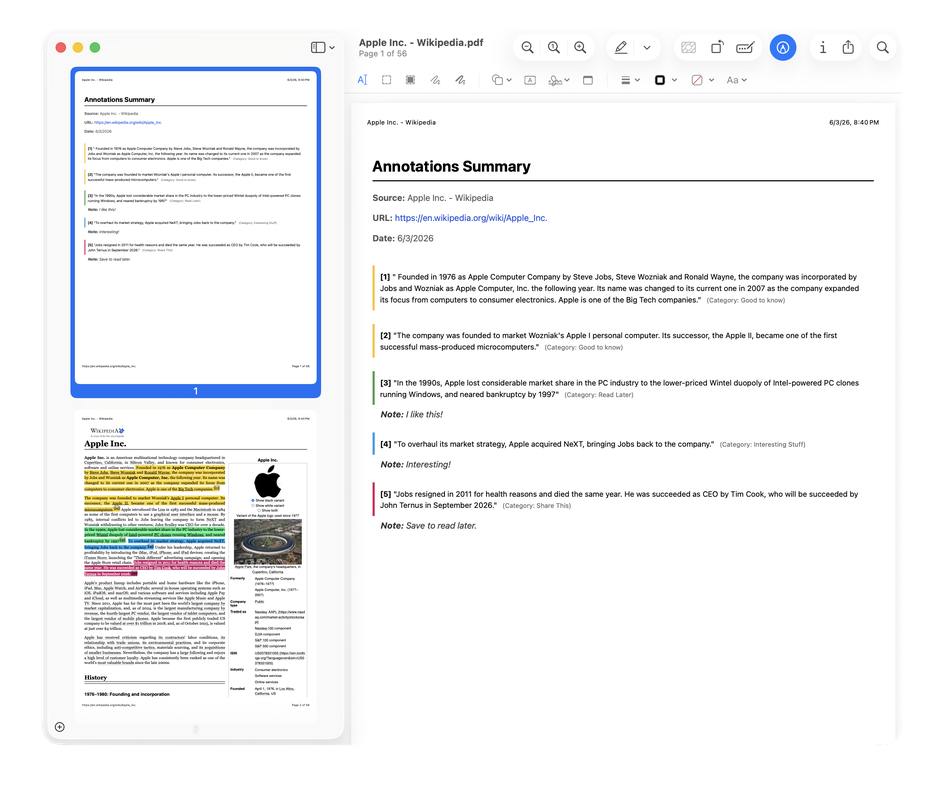944x800 pixels.
Task: Click the green fullscreen window button
Action: point(95,48)
